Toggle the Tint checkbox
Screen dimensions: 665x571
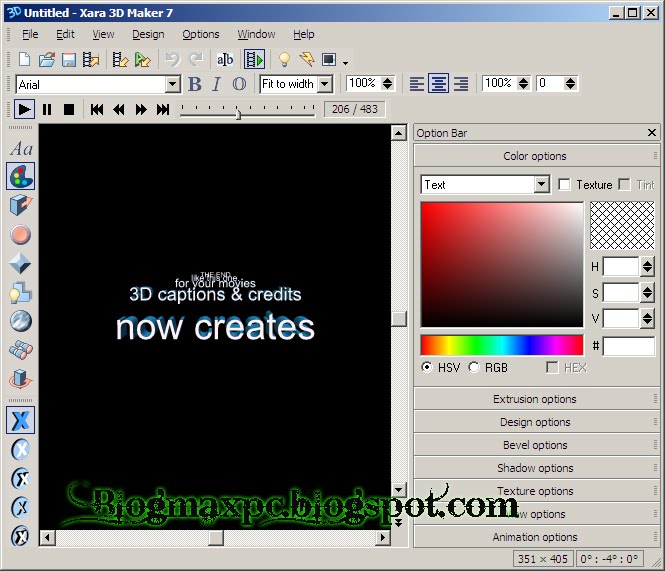coord(624,185)
